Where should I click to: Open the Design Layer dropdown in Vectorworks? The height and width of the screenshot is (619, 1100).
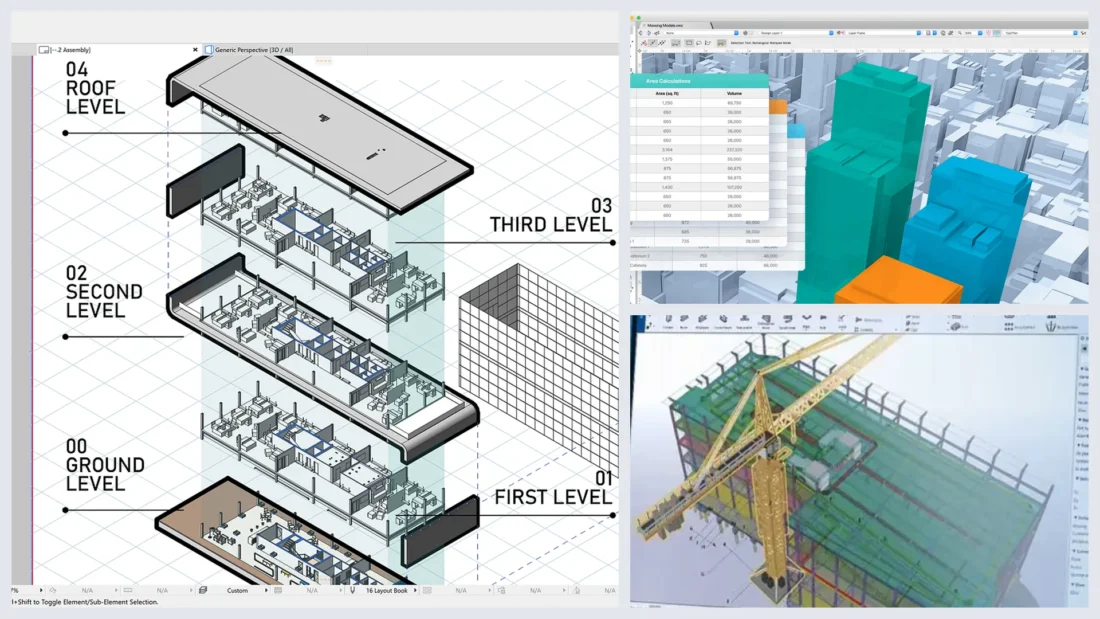click(796, 33)
